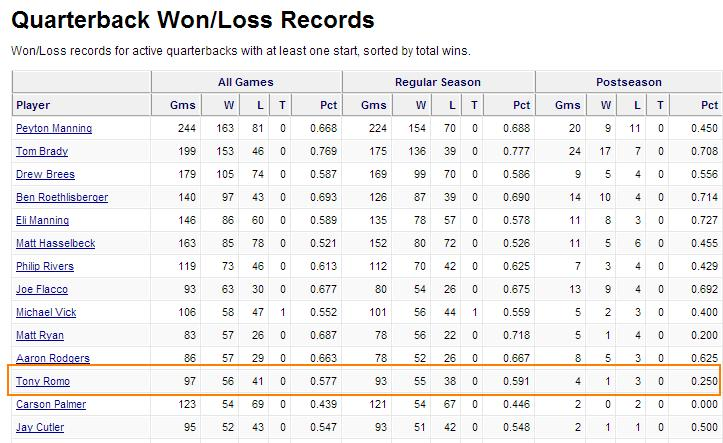Select the Eli Manning link
The image size is (723, 443).
42,220
